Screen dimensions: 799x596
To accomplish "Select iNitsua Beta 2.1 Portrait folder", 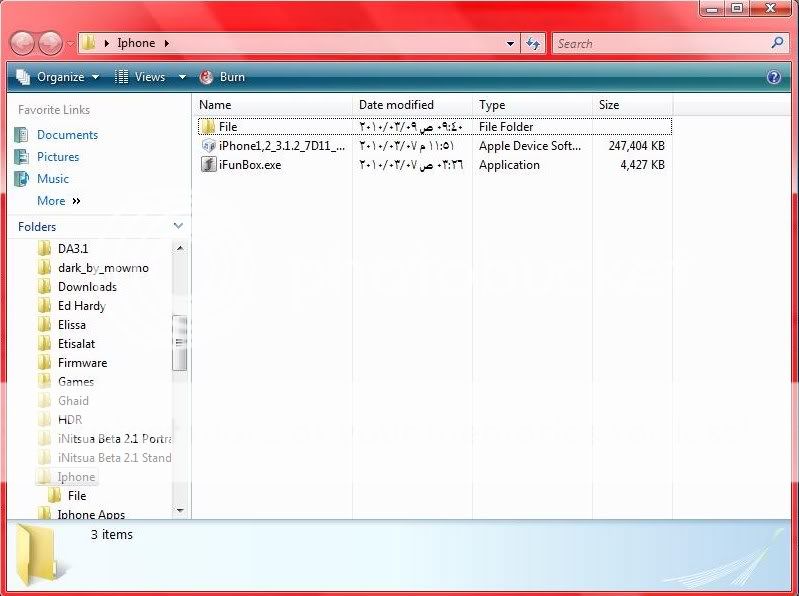I will [115, 439].
